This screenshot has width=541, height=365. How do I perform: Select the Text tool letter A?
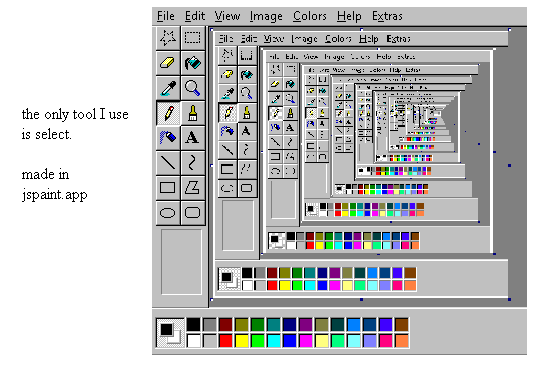pos(193,138)
